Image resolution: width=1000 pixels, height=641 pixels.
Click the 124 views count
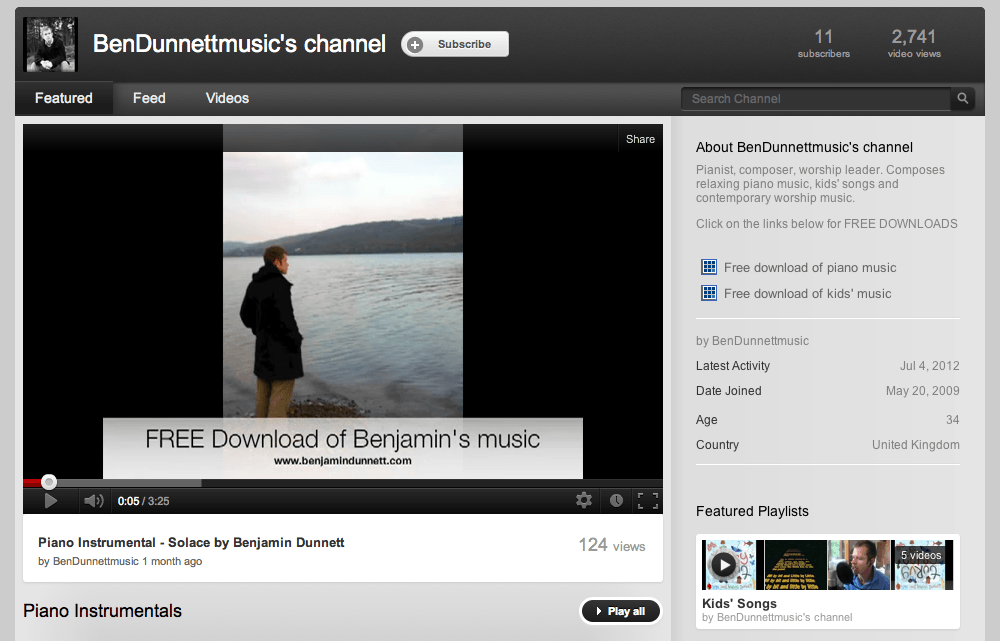tap(612, 545)
